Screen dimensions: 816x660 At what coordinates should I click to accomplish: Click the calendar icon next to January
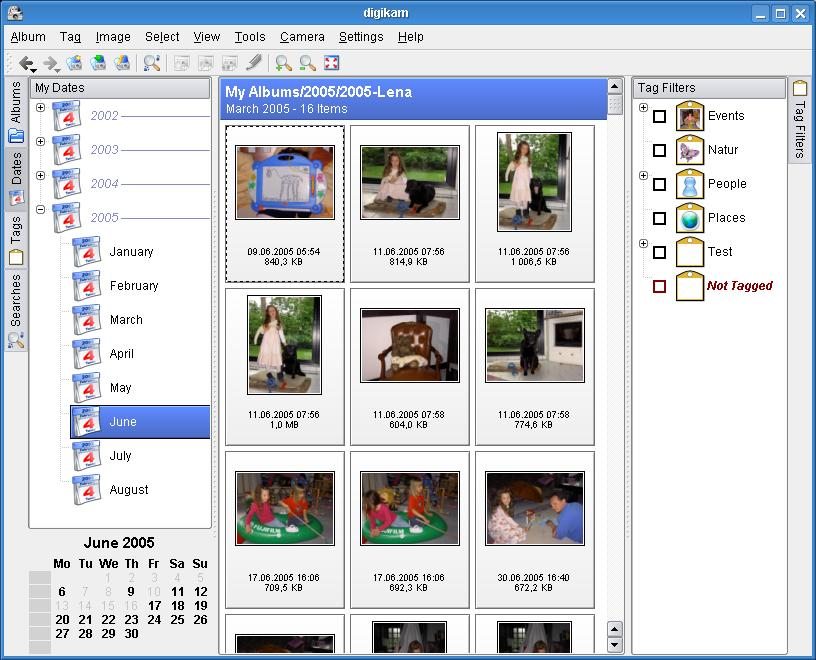(86, 252)
